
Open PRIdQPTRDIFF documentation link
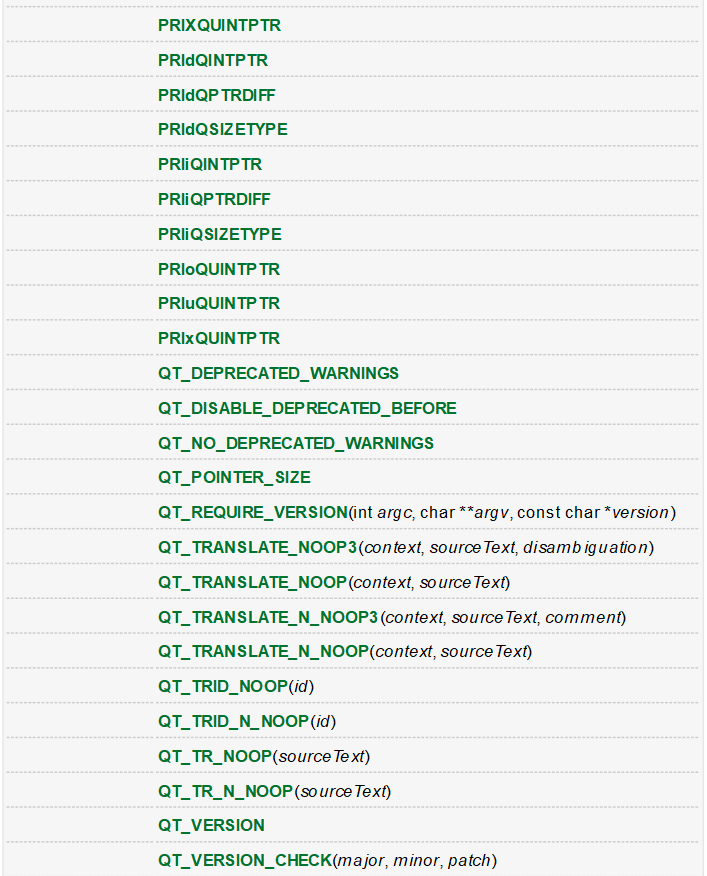(216, 95)
